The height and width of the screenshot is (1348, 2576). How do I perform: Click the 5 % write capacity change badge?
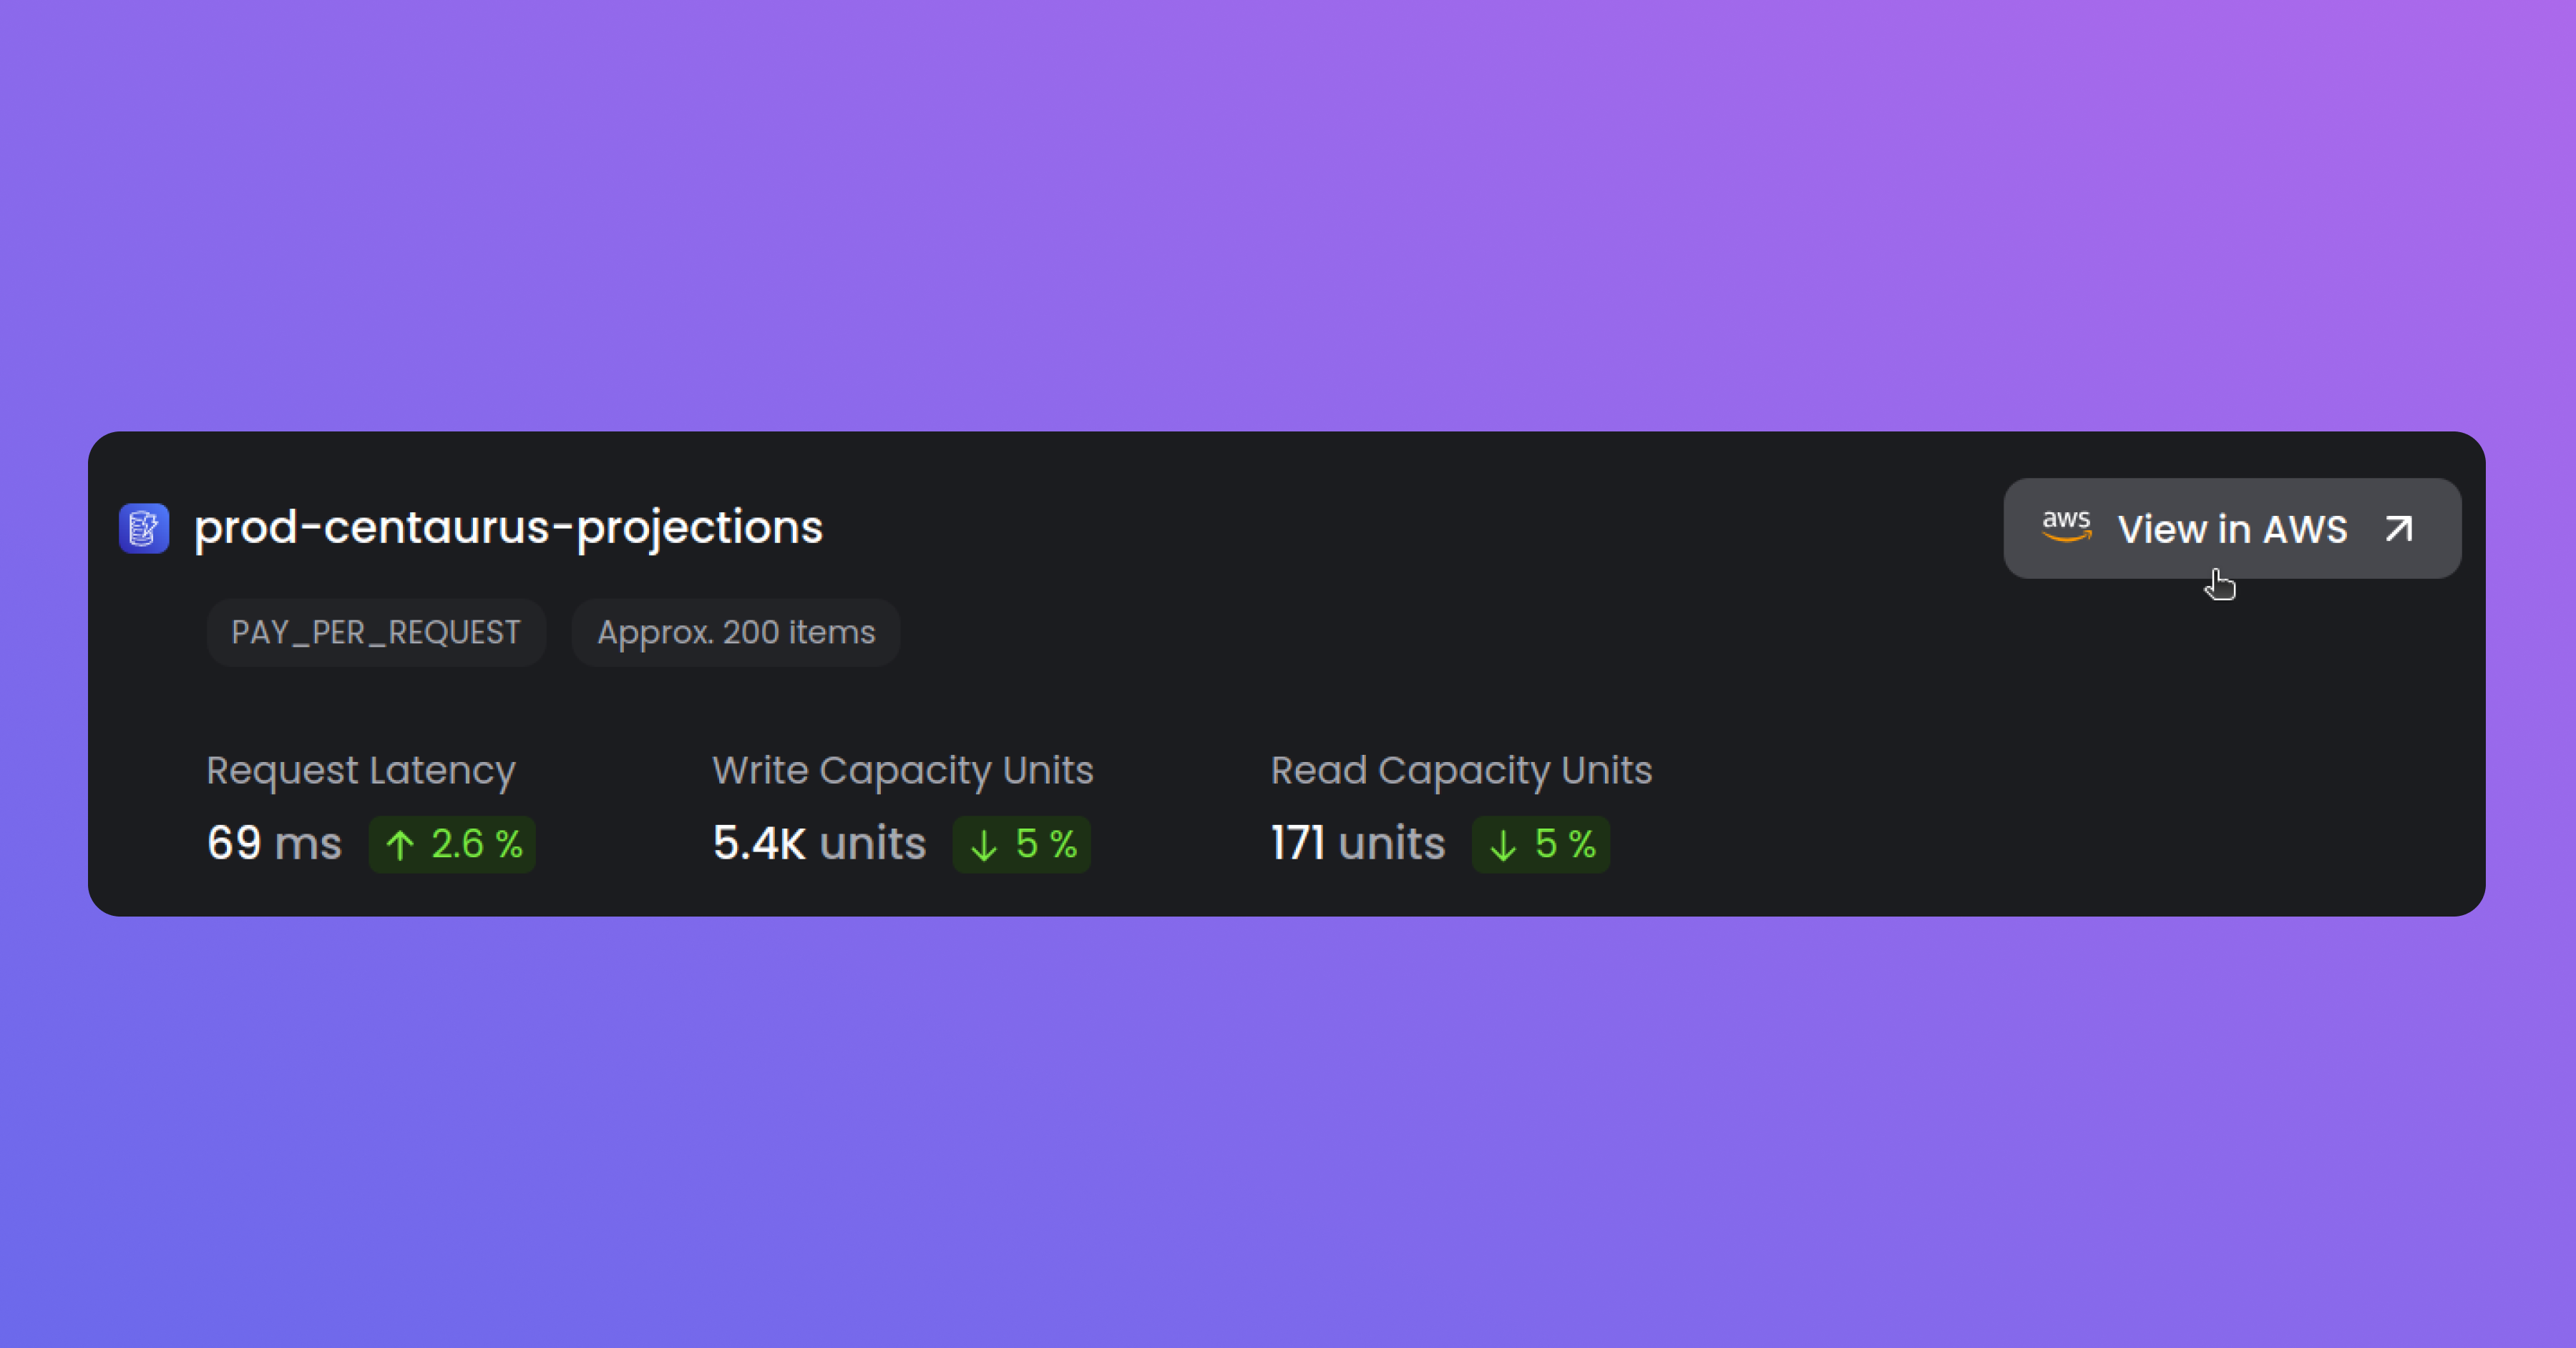(x=1021, y=845)
